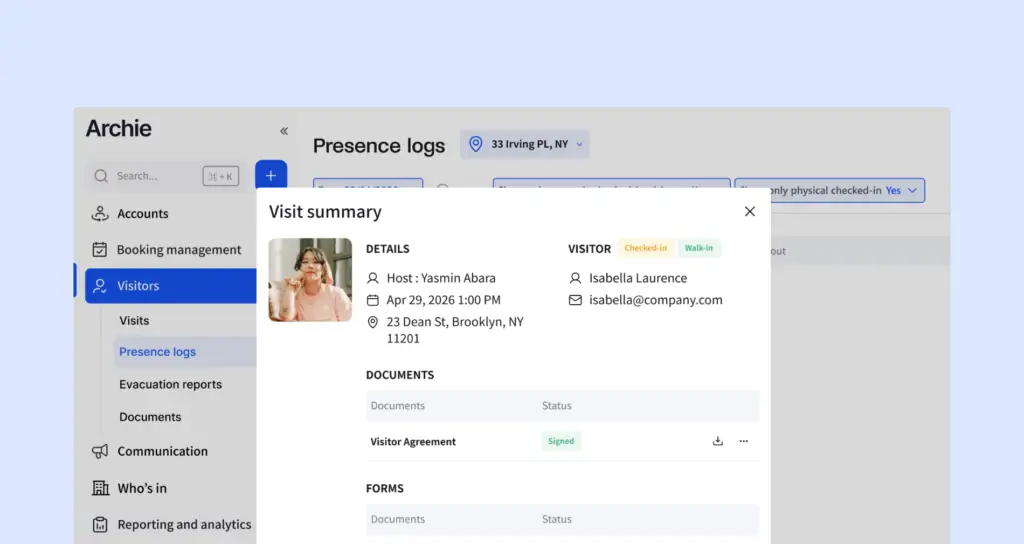Viewport: 1024px width, 544px height.
Task: Click Host : Yasmin Abara text
Action: pos(441,278)
